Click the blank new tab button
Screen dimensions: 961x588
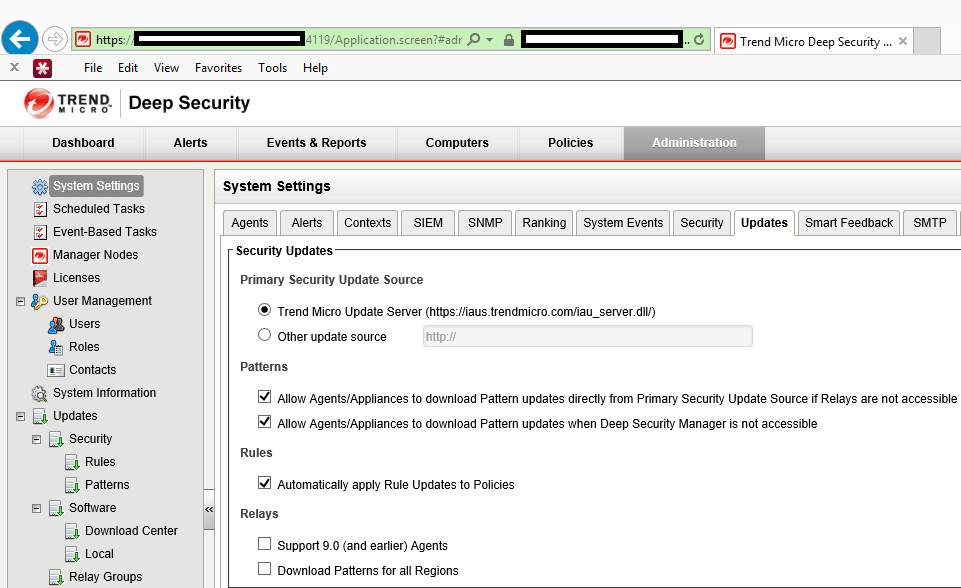[x=927, y=41]
